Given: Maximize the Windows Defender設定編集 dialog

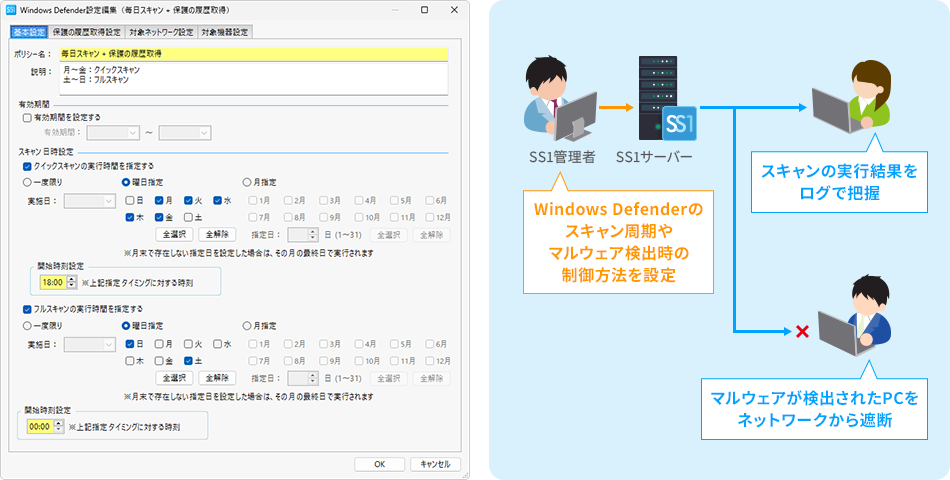Looking at the screenshot, I should click(424, 10).
